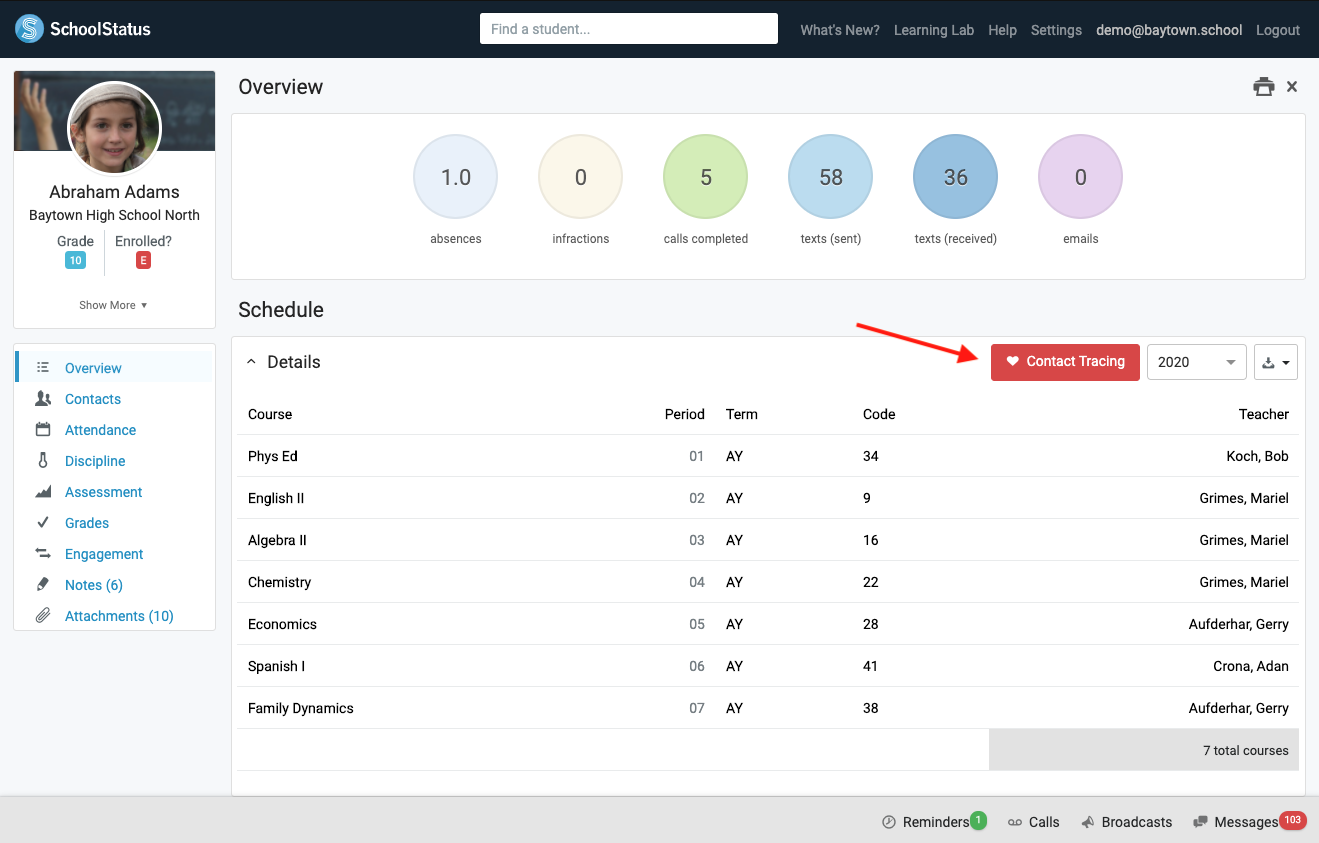Close the Overview panel with the X icon
The width and height of the screenshot is (1319, 843).
point(1292,87)
